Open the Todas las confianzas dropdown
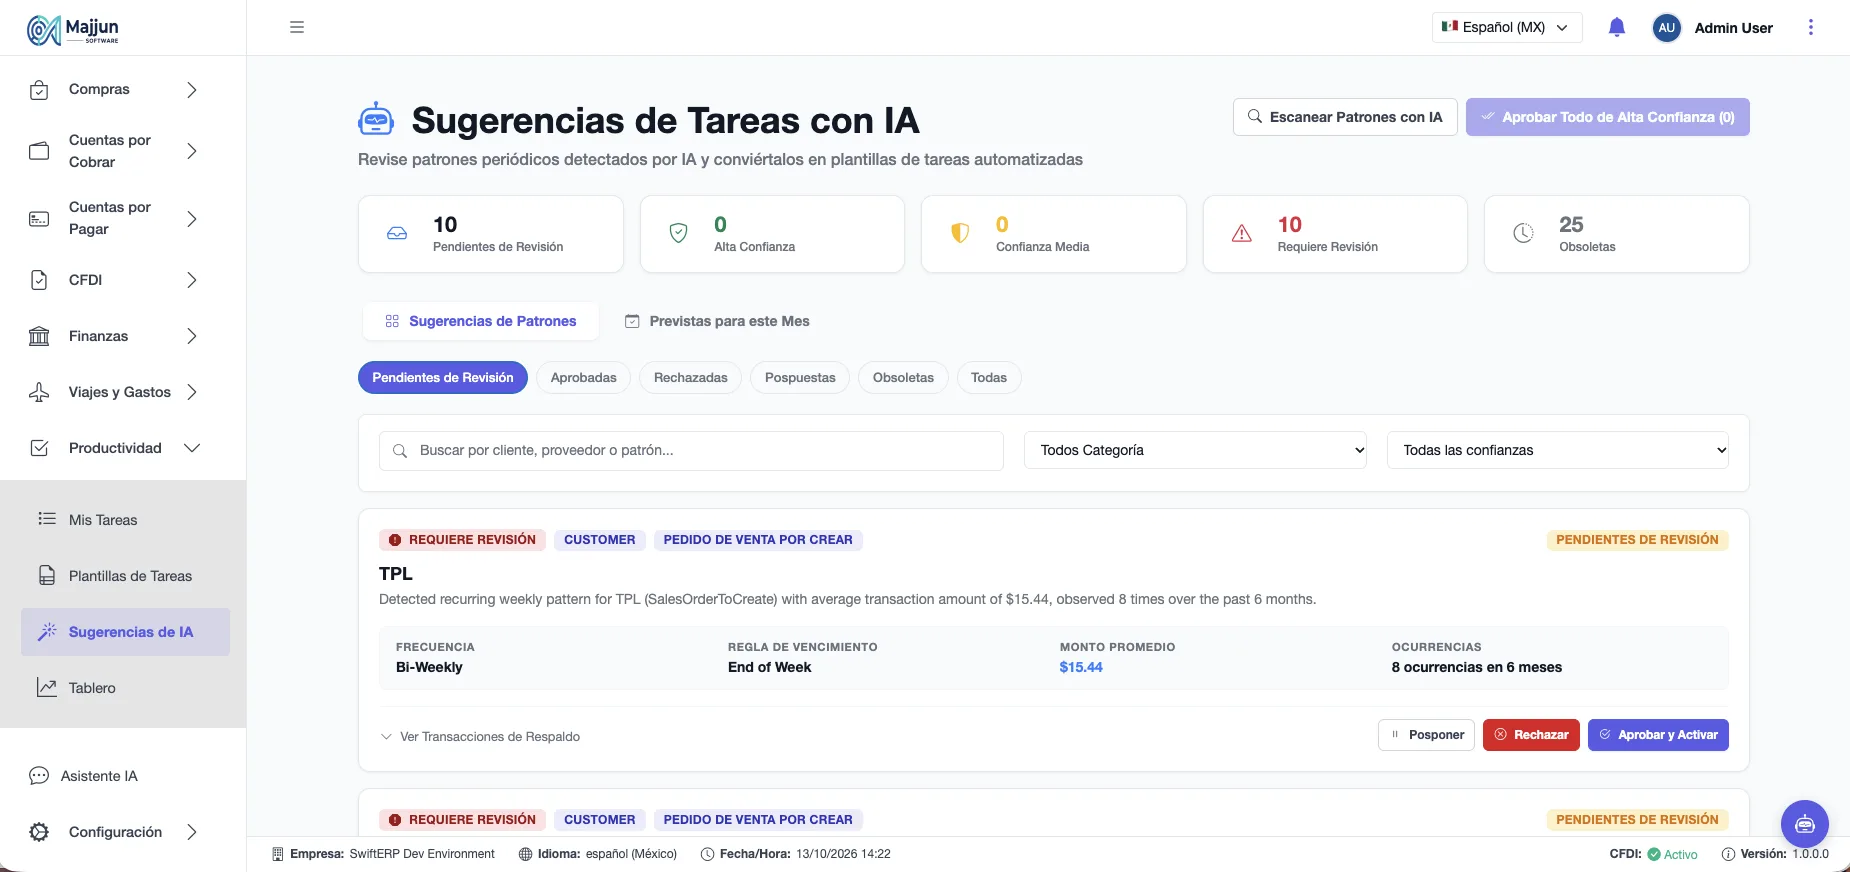This screenshot has width=1850, height=872. point(1558,450)
